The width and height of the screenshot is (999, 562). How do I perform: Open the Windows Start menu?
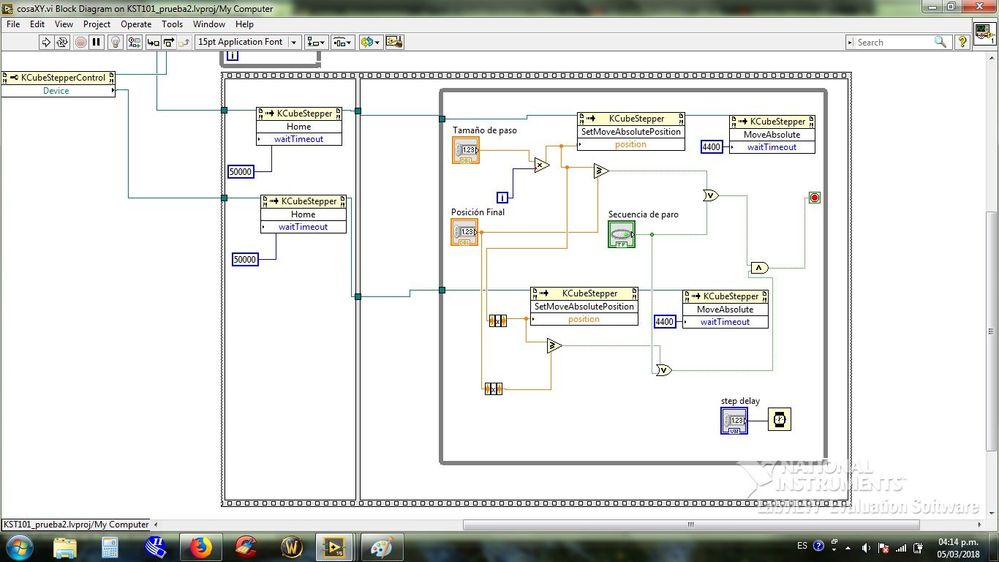[19, 547]
